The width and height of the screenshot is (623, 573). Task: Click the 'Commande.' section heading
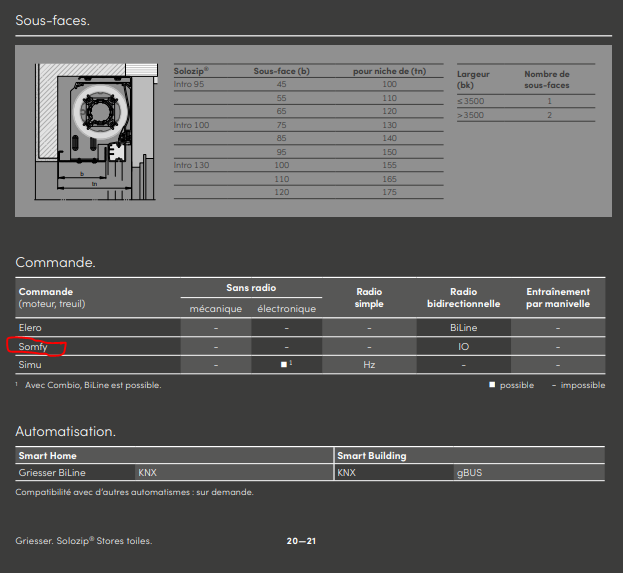55,262
